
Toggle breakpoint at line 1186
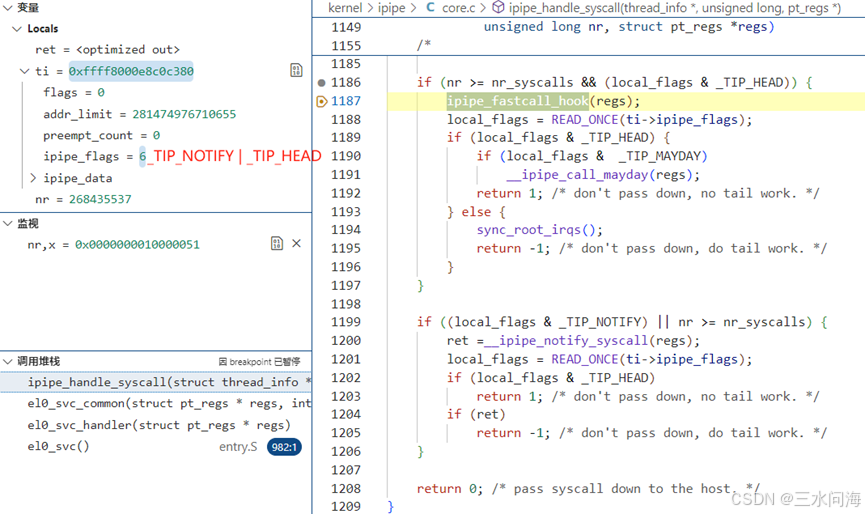coord(322,83)
